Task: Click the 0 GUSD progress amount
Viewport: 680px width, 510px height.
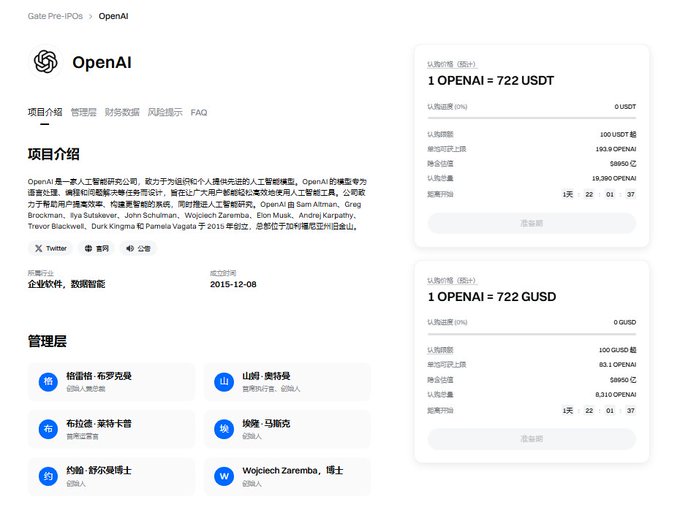Action: [x=625, y=322]
